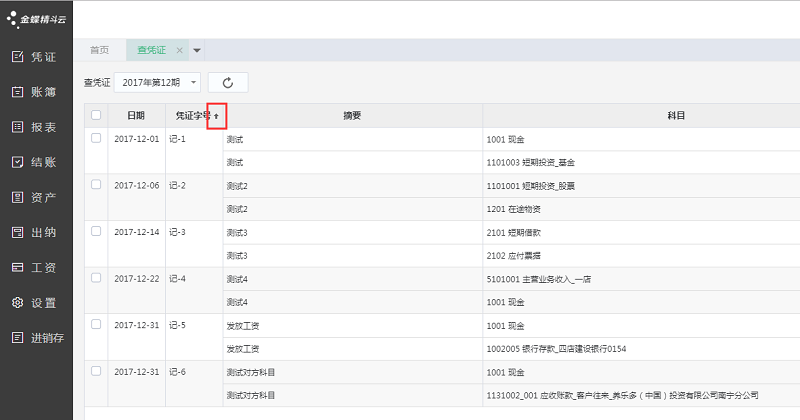Switch to the 首页 tab

coord(99,50)
